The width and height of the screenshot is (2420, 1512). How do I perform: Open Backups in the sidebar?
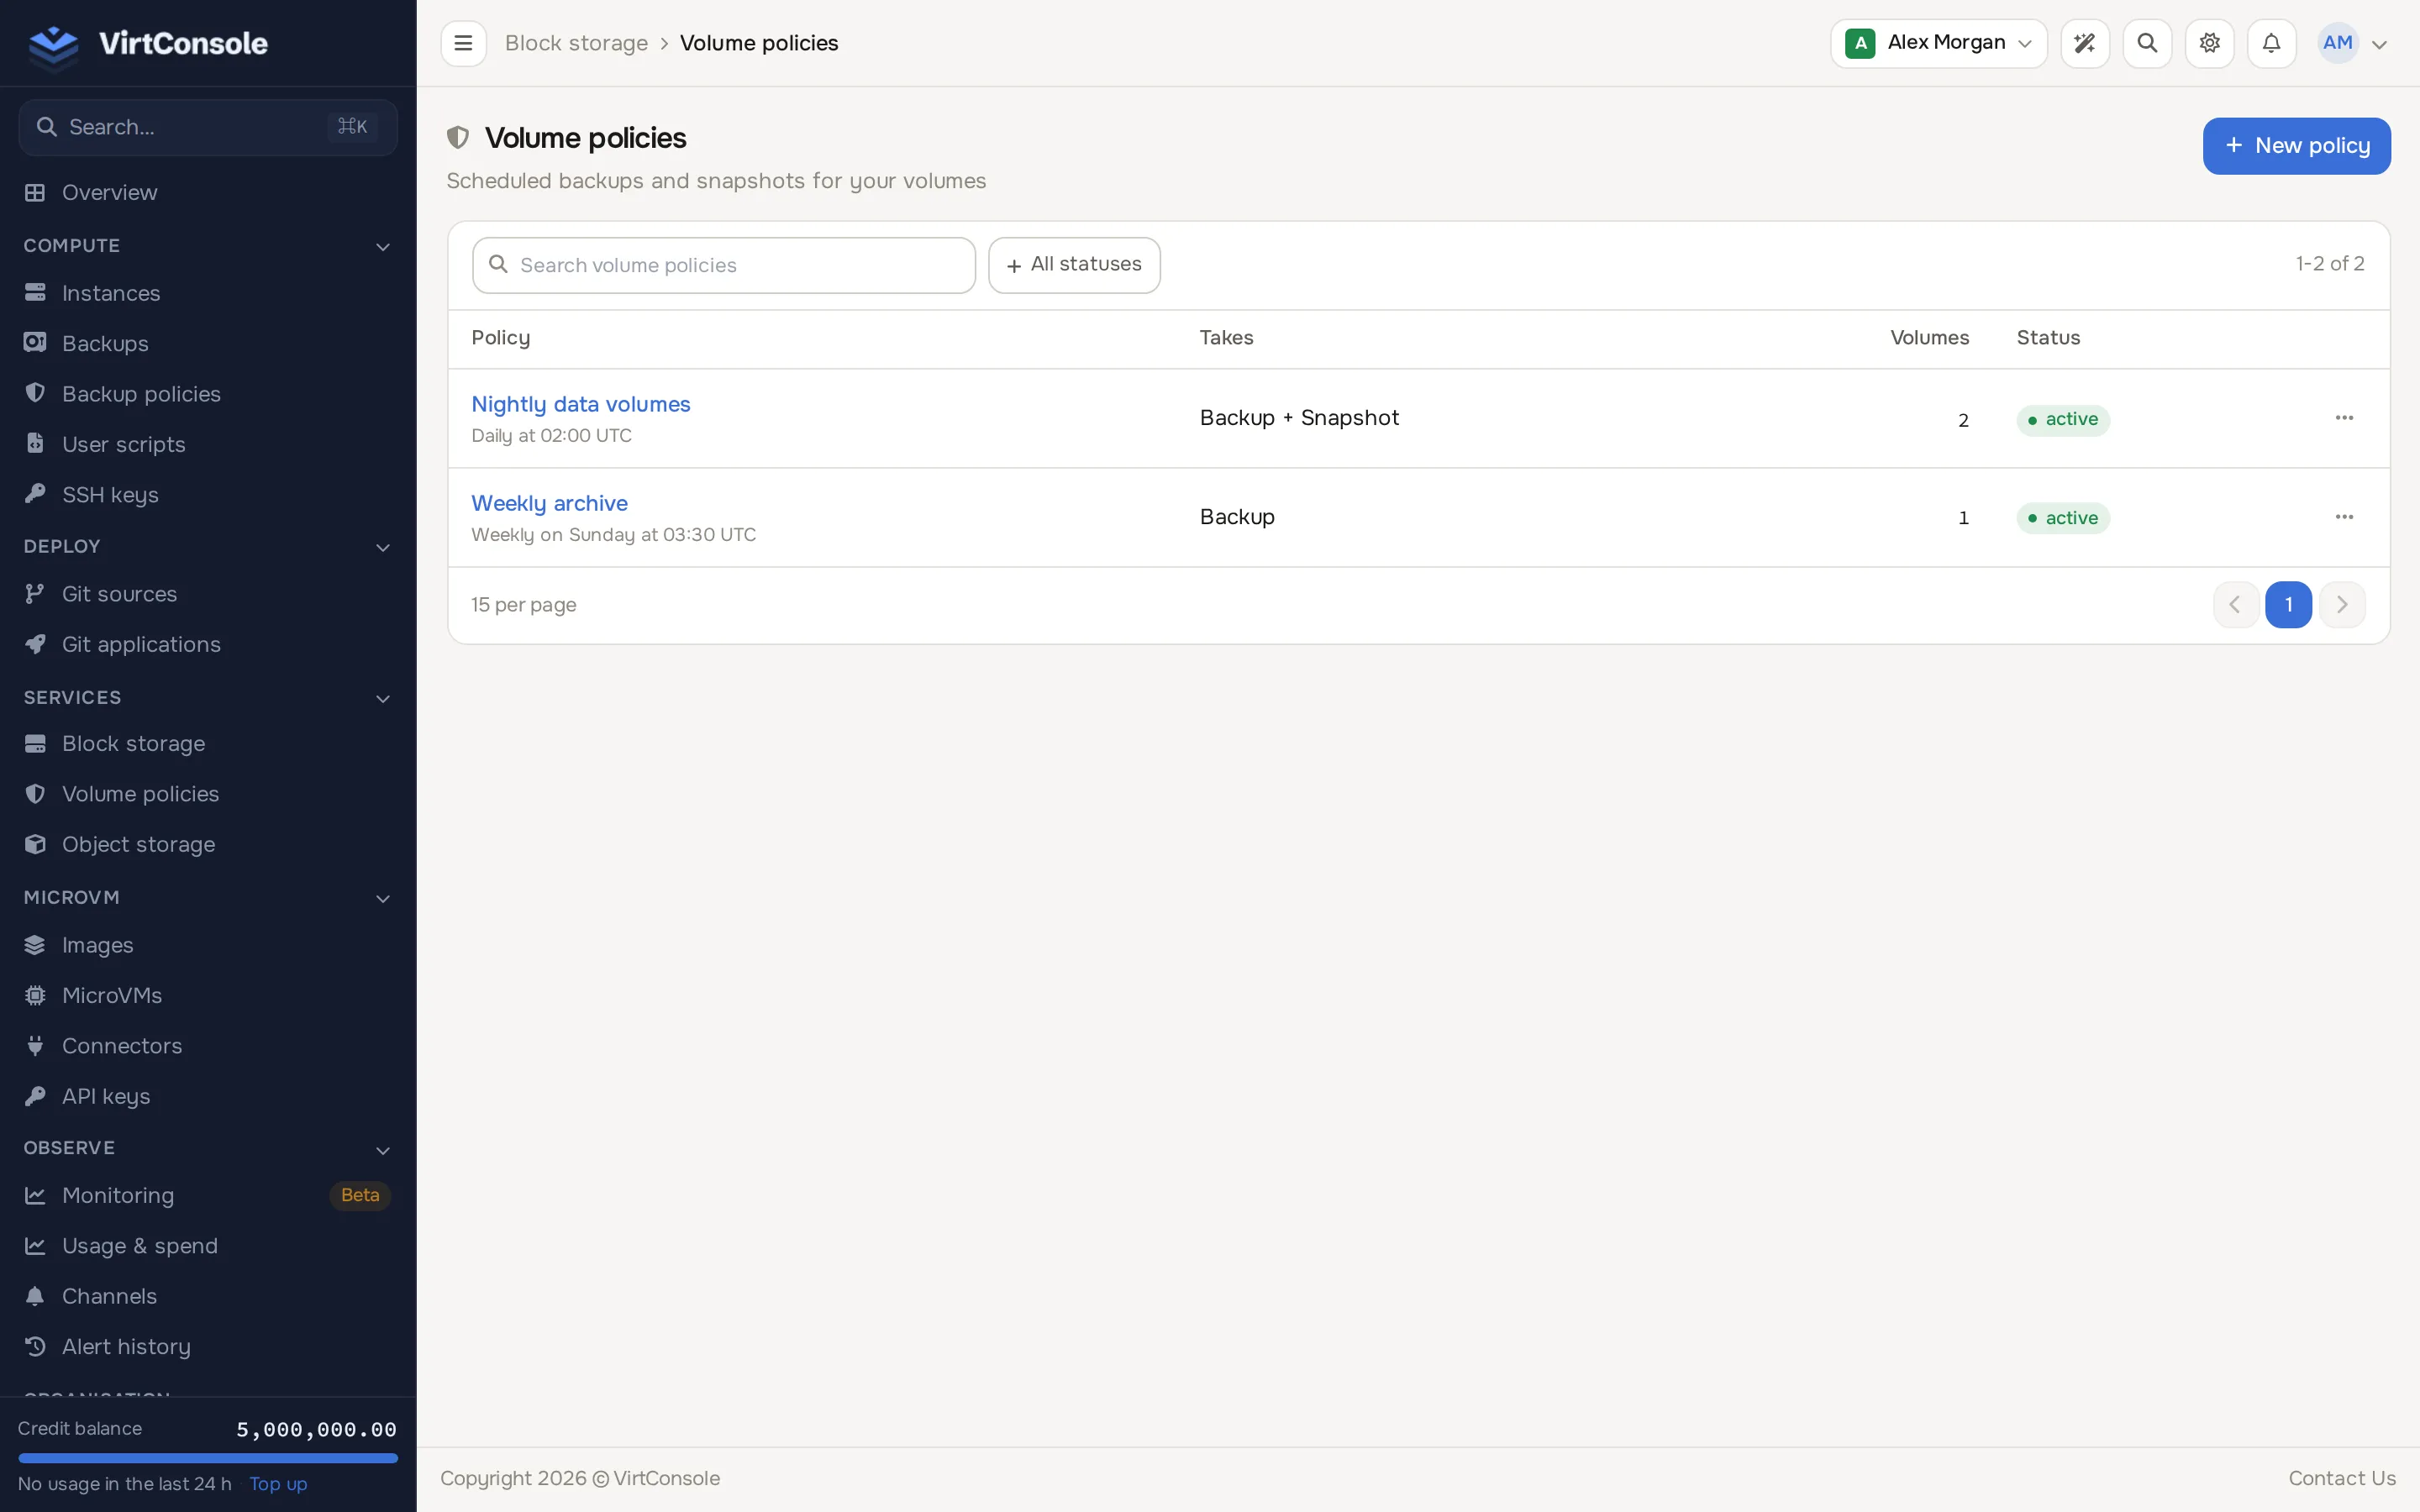208,343
